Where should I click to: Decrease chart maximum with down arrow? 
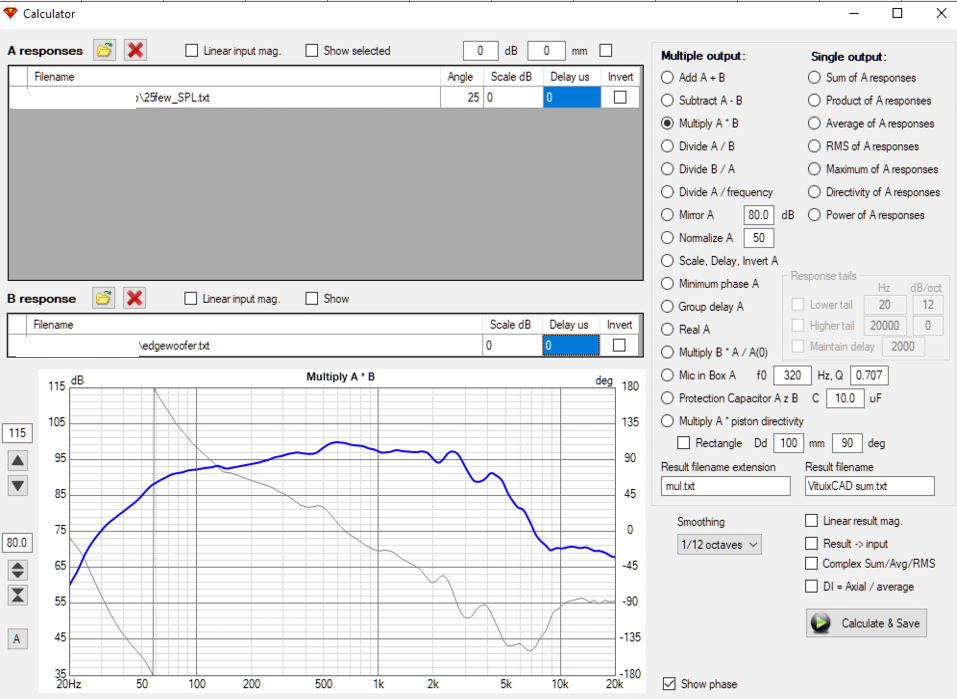18,485
